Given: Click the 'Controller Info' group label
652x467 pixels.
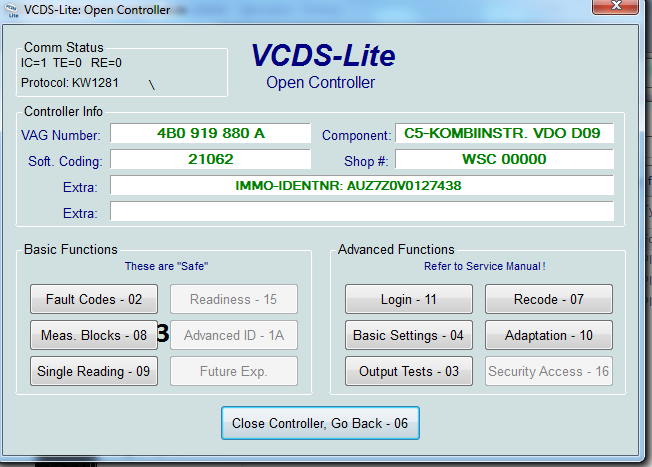Looking at the screenshot, I should [63, 111].
